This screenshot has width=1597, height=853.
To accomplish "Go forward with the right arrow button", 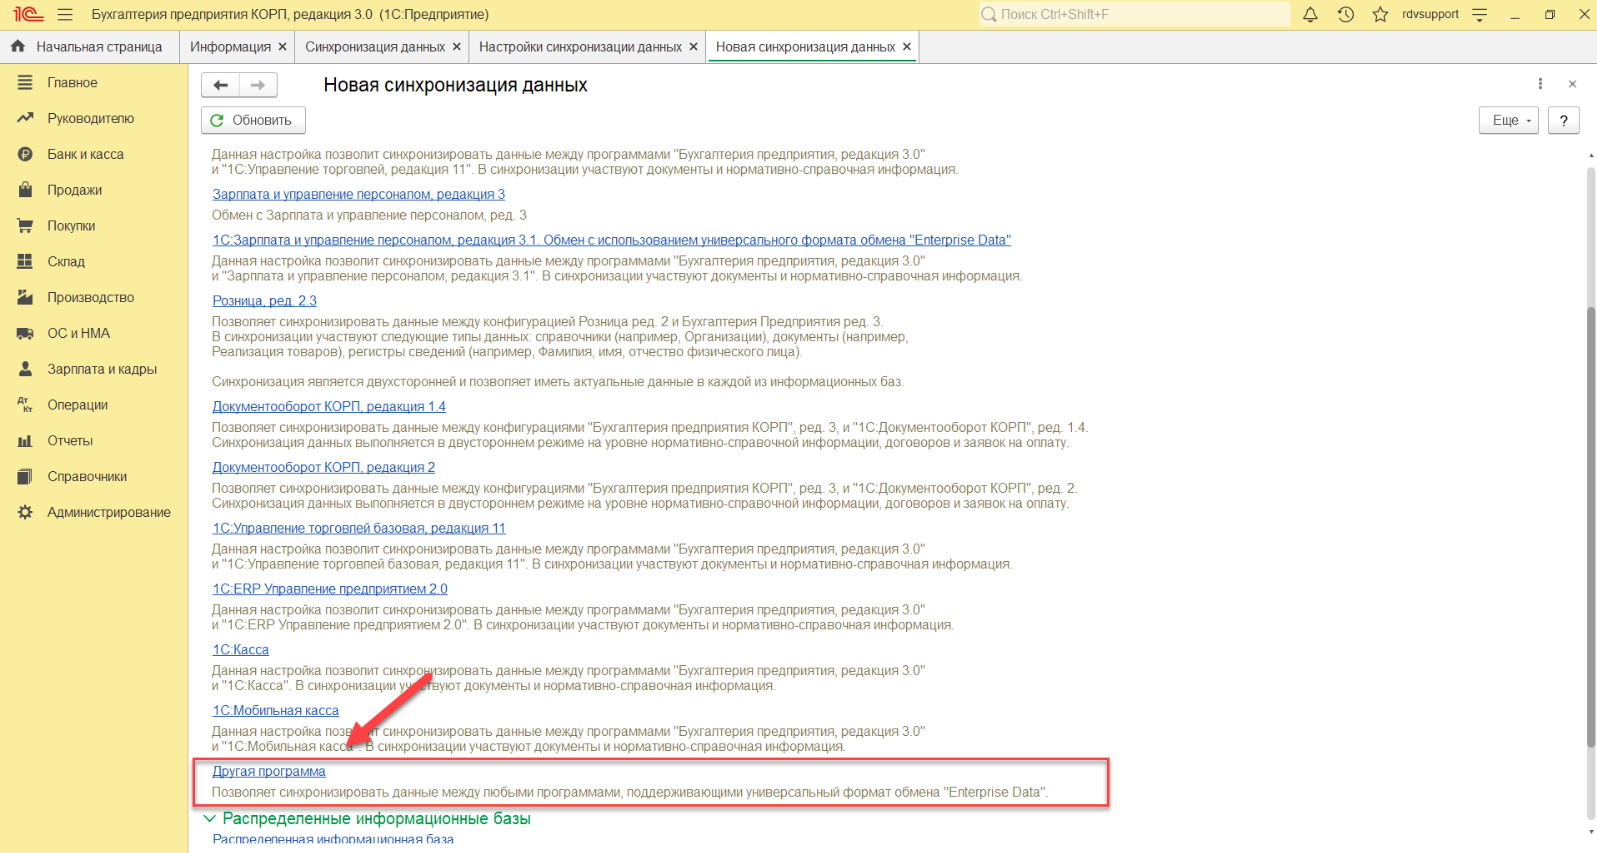I will [258, 85].
